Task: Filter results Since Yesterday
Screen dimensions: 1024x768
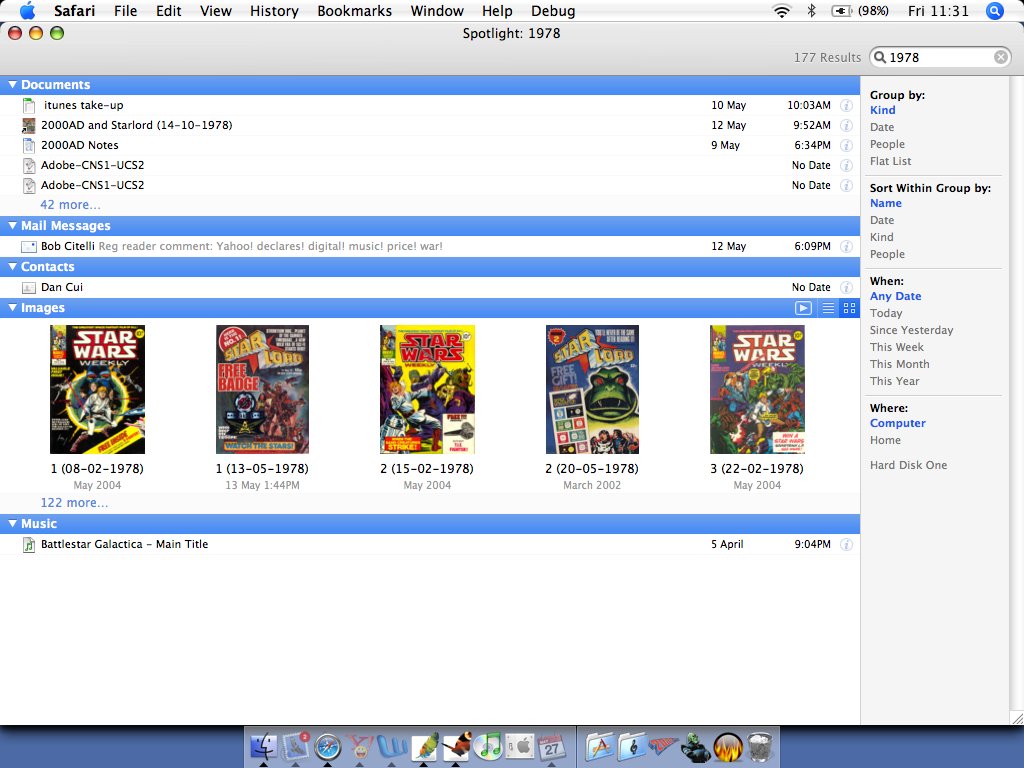Action: (911, 330)
